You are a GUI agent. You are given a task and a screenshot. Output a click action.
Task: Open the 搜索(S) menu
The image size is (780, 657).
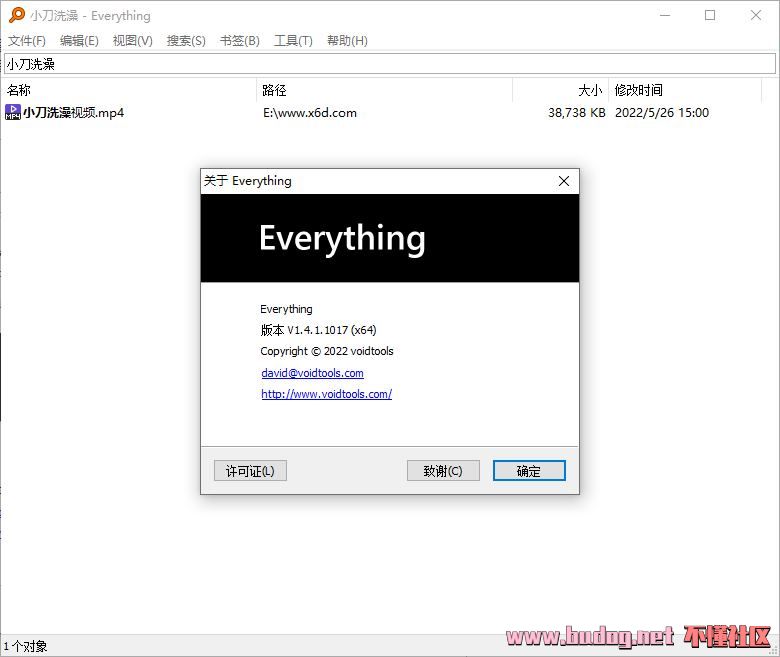point(186,40)
